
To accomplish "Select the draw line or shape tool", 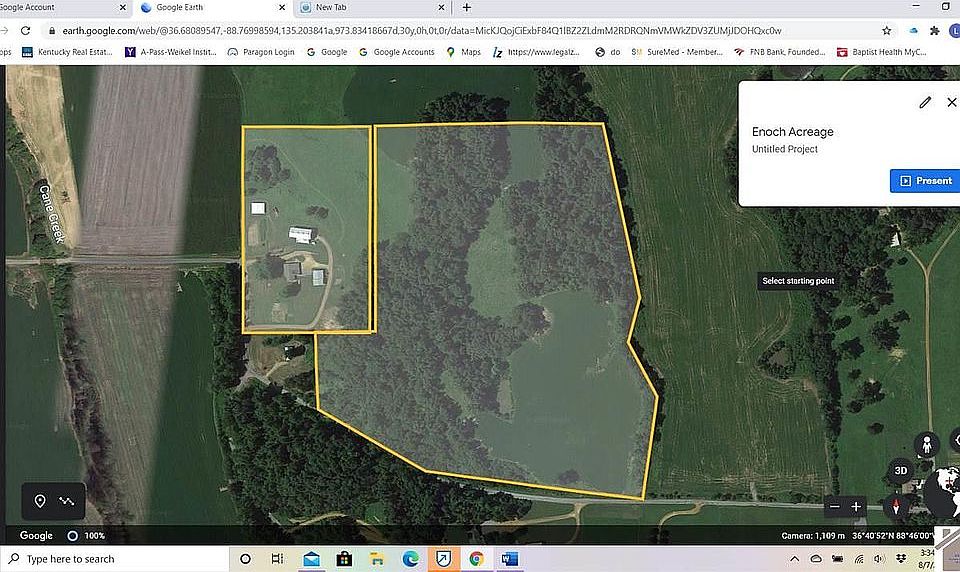I will pyautogui.click(x=67, y=501).
